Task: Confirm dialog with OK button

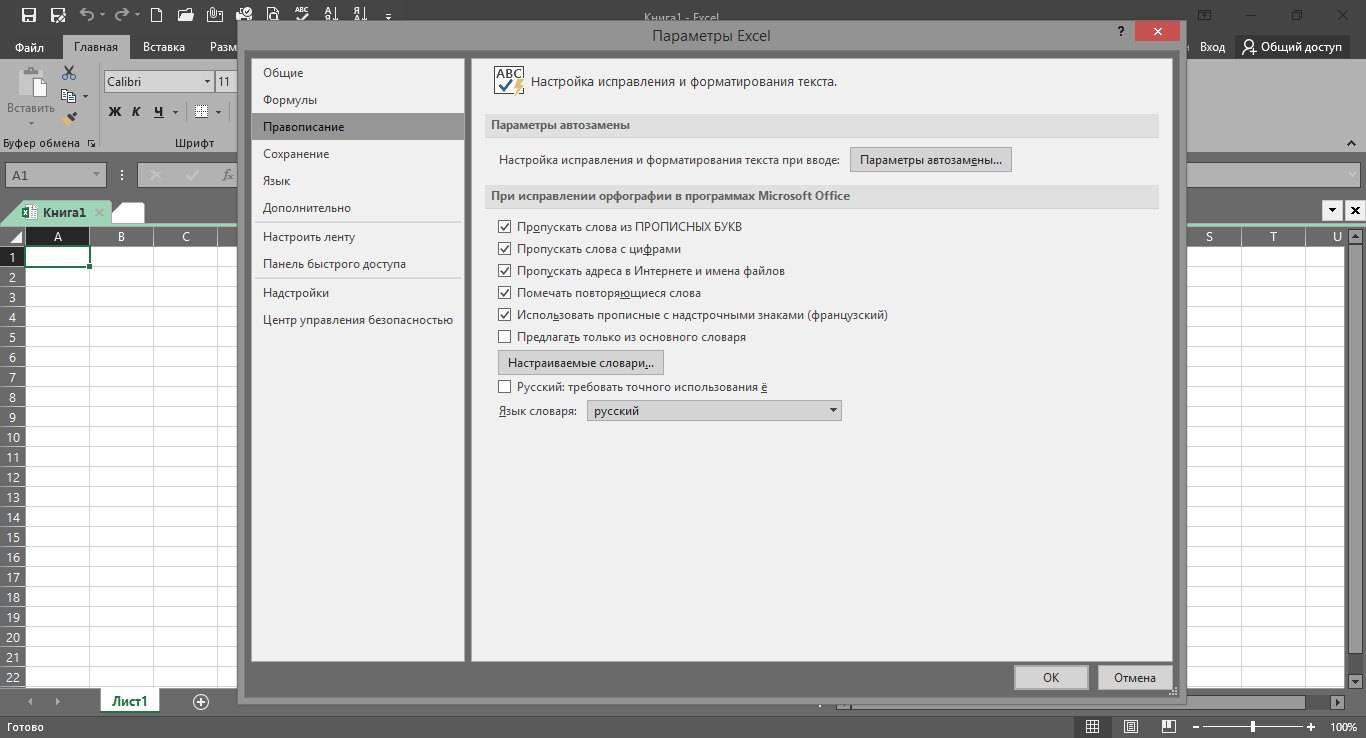Action: (x=1051, y=677)
